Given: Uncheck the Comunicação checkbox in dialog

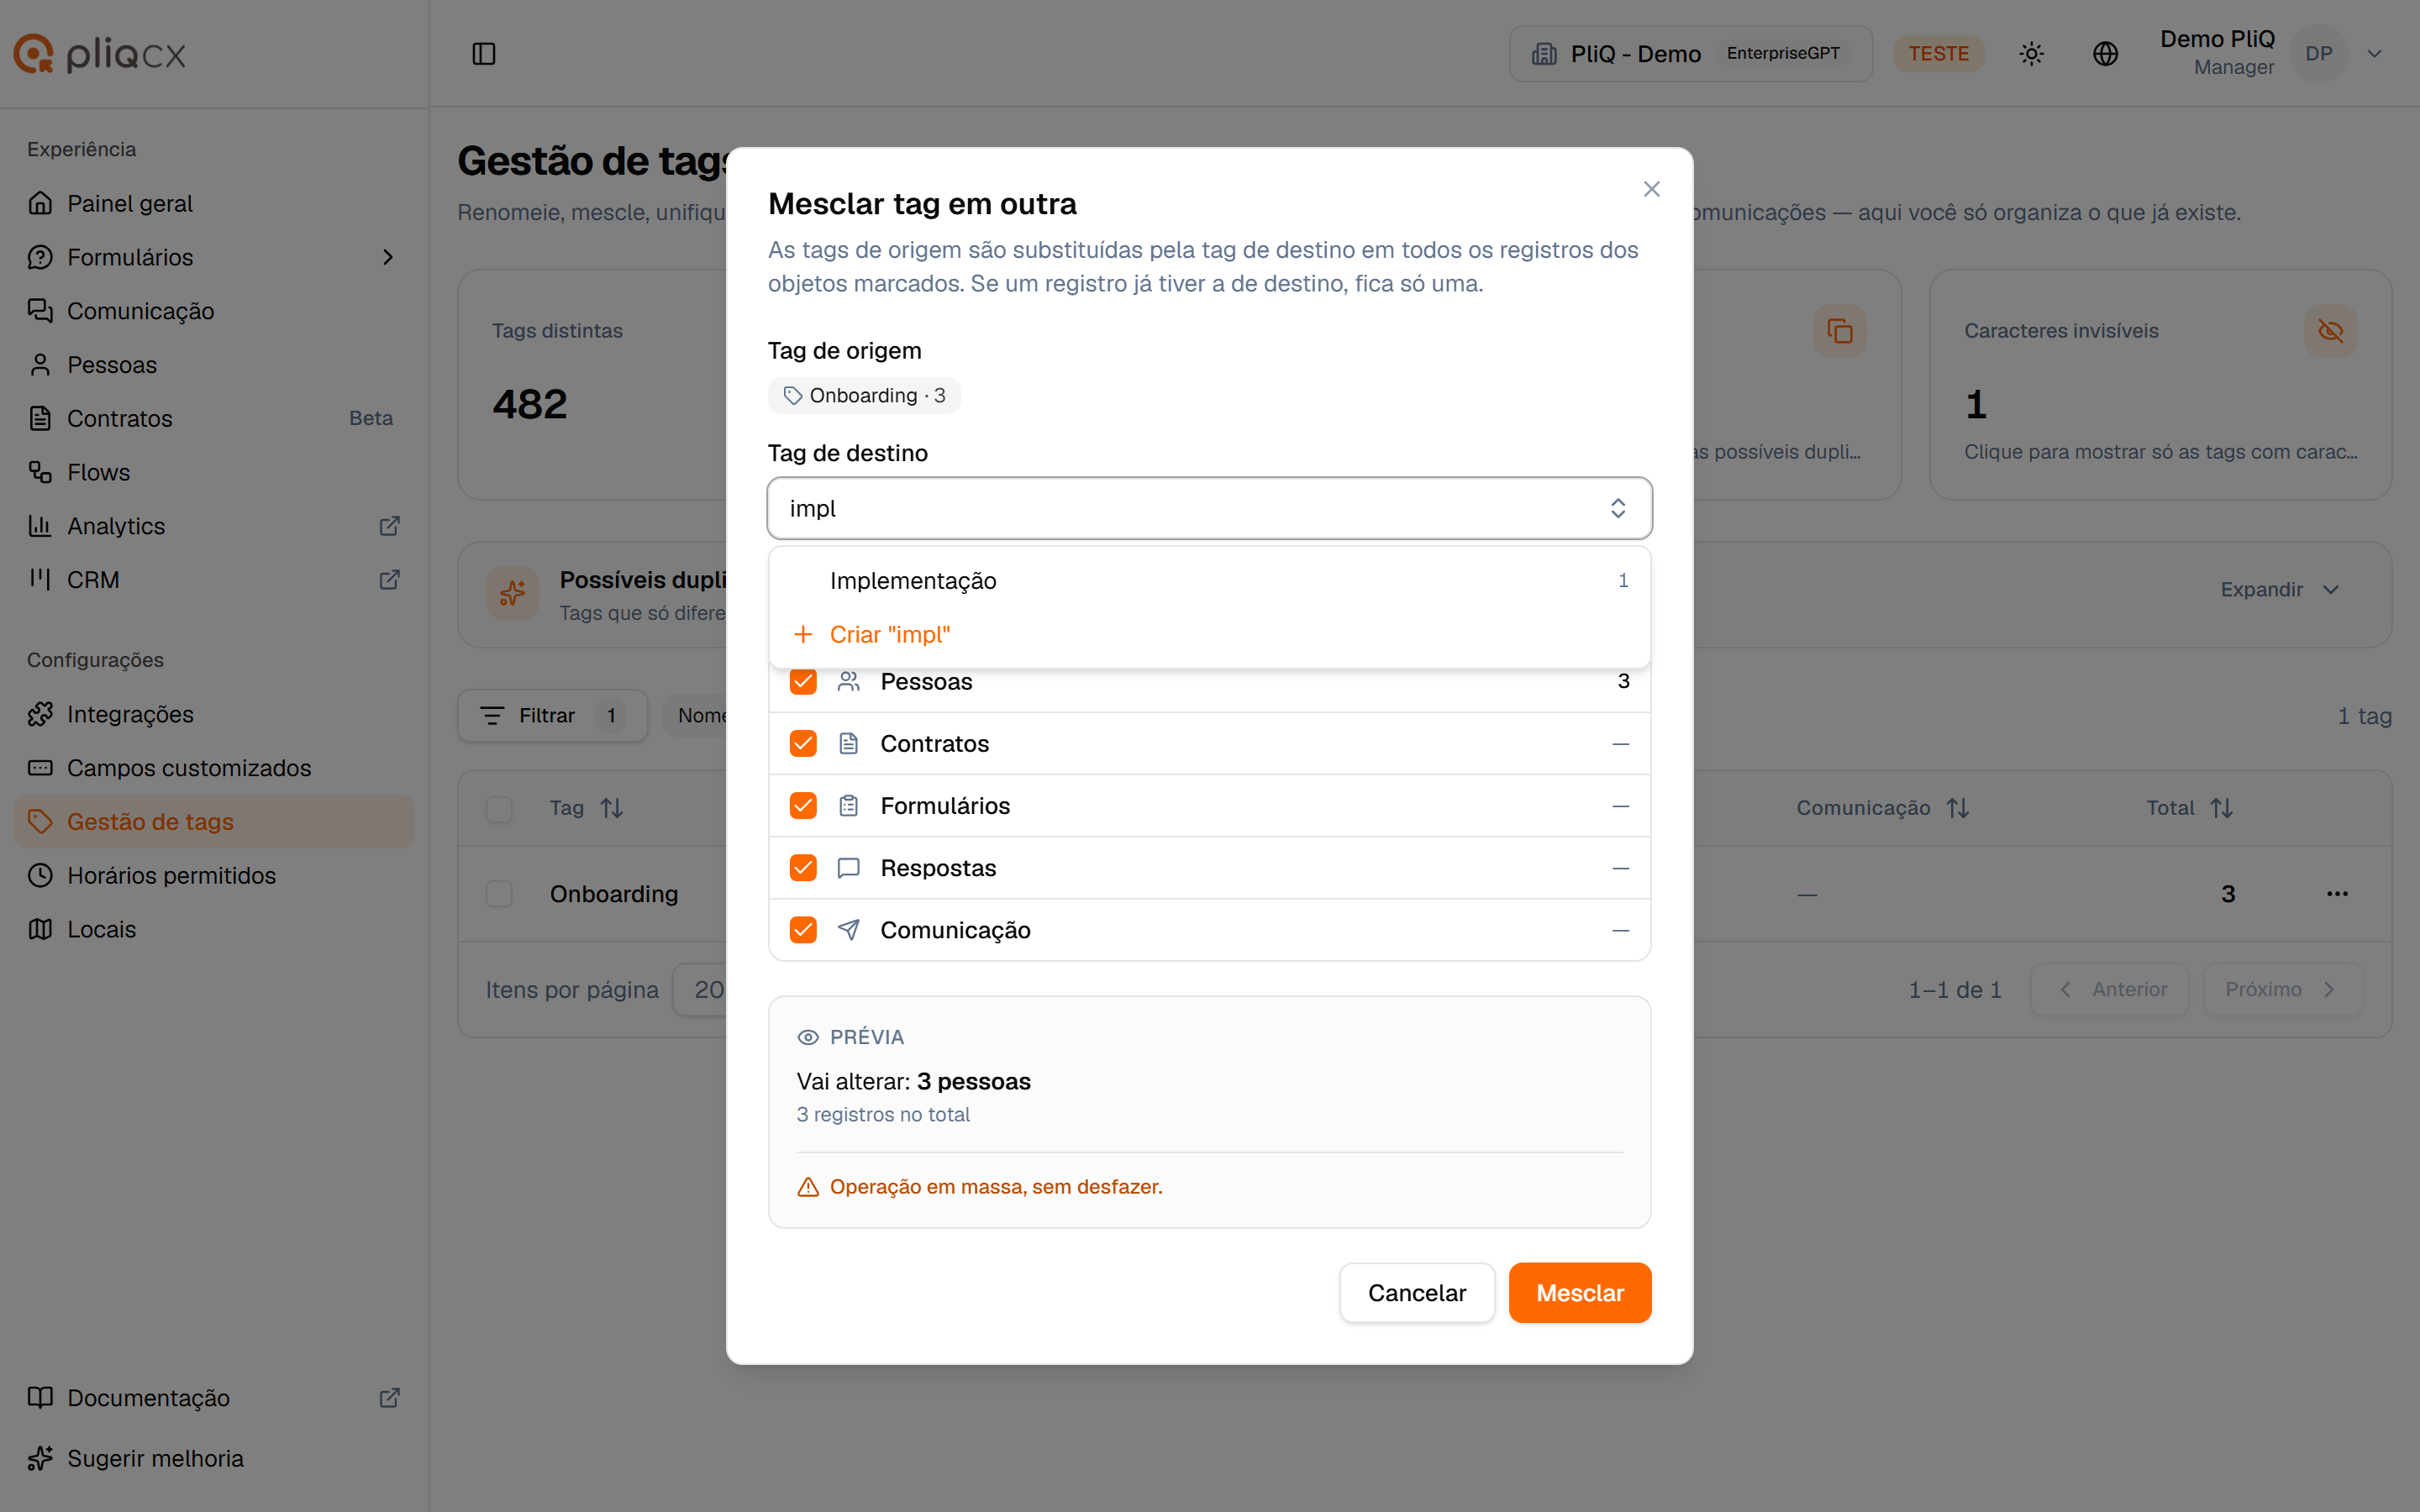Looking at the screenshot, I should pos(803,930).
